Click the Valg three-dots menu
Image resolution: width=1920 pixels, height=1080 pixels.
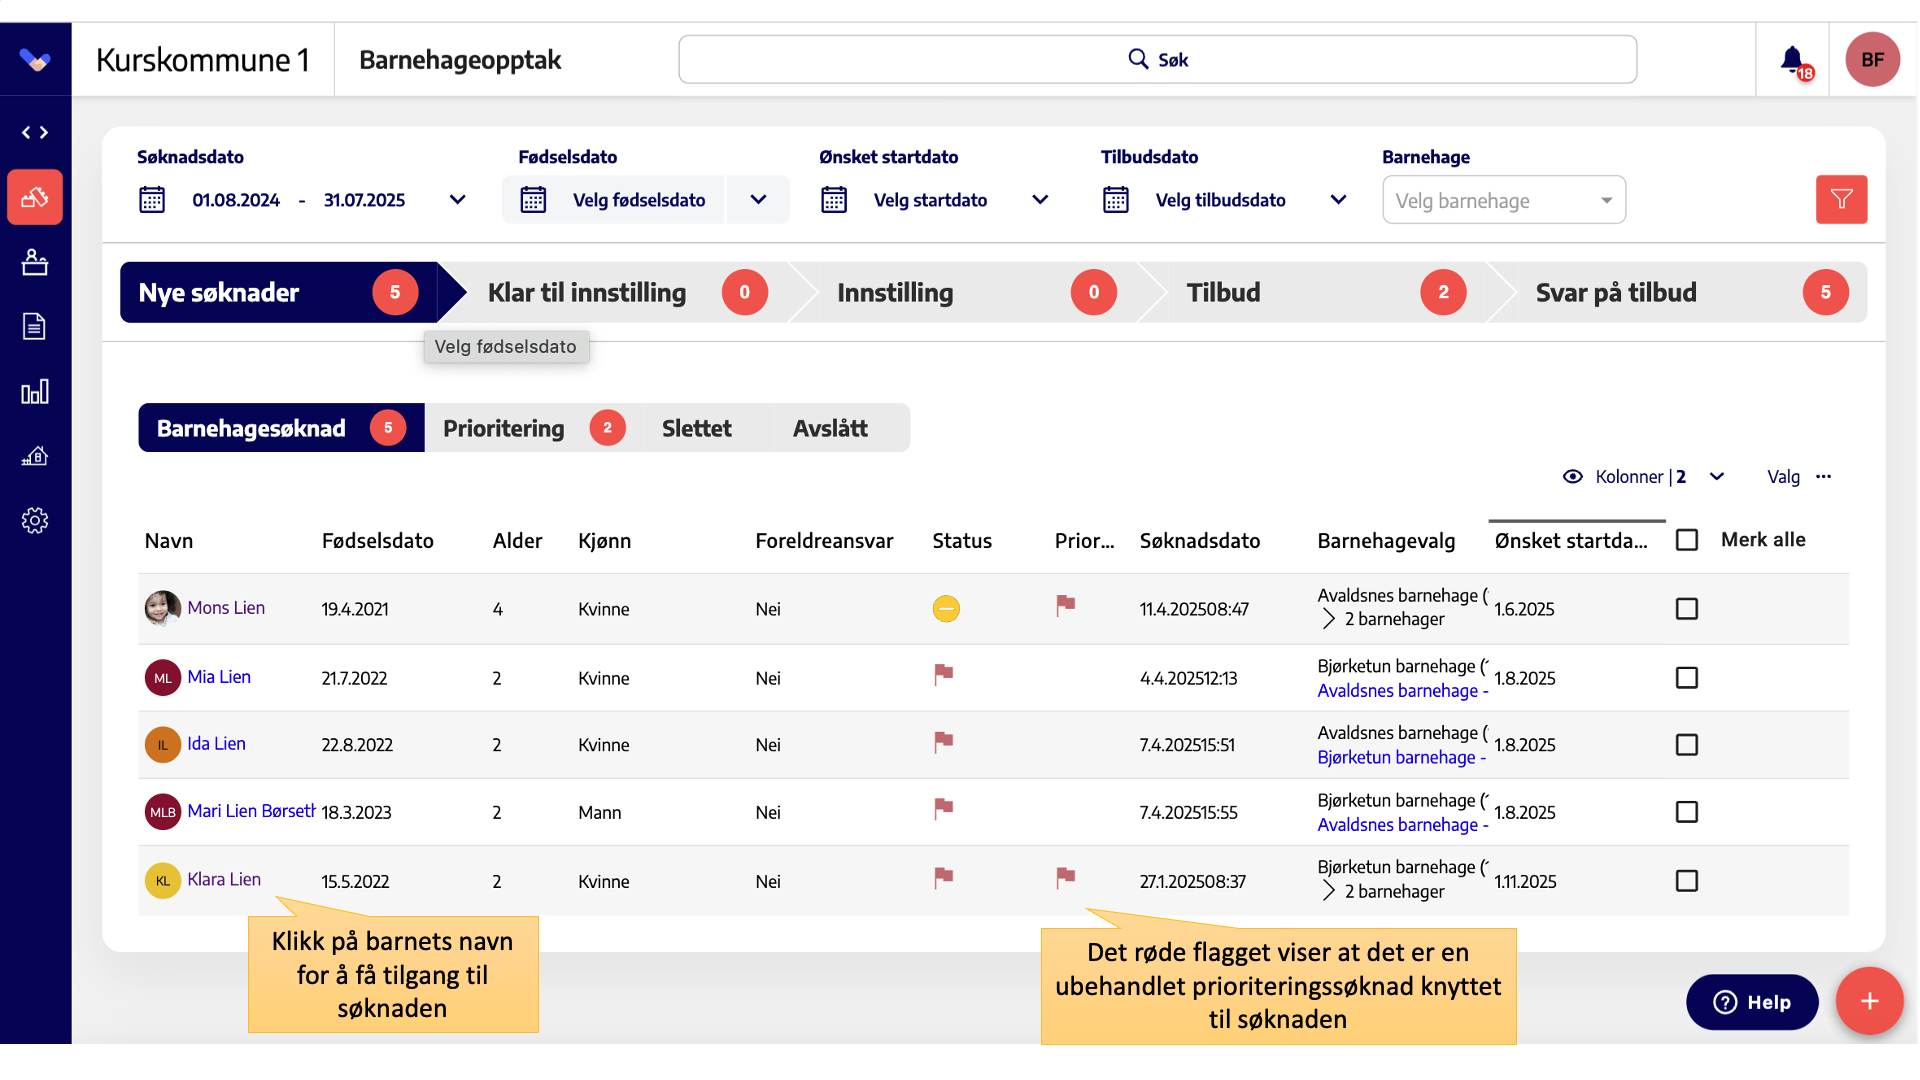pyautogui.click(x=1824, y=476)
